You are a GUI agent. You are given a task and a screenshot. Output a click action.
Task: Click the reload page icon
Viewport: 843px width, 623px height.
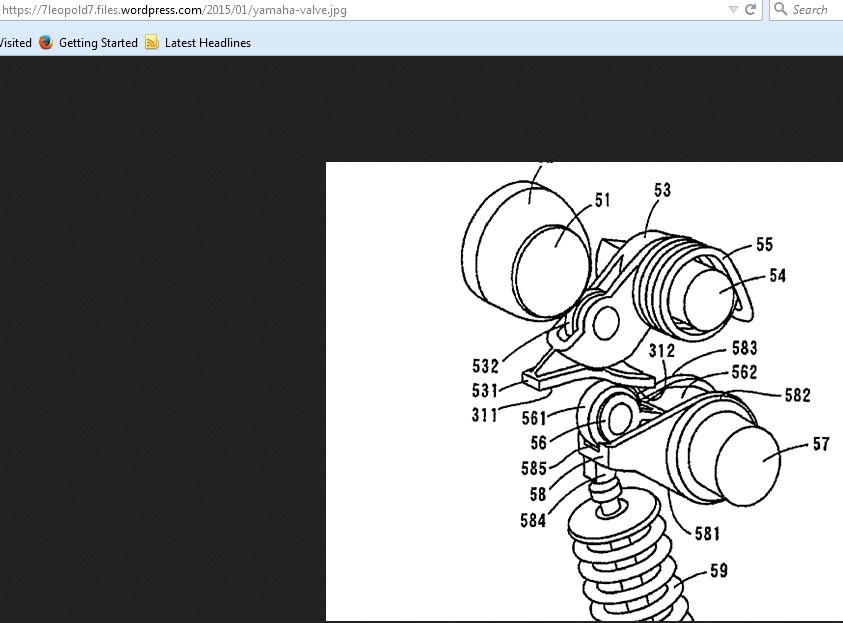750,10
